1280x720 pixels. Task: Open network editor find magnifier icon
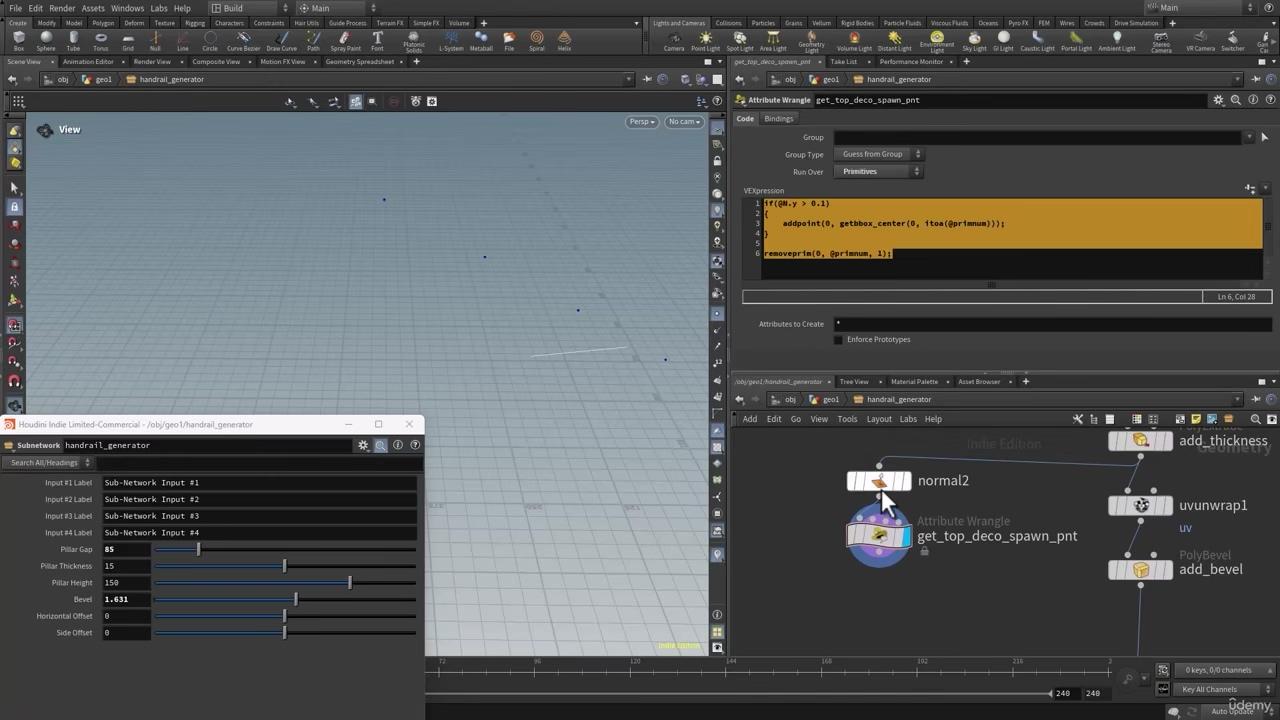[x=1256, y=419]
